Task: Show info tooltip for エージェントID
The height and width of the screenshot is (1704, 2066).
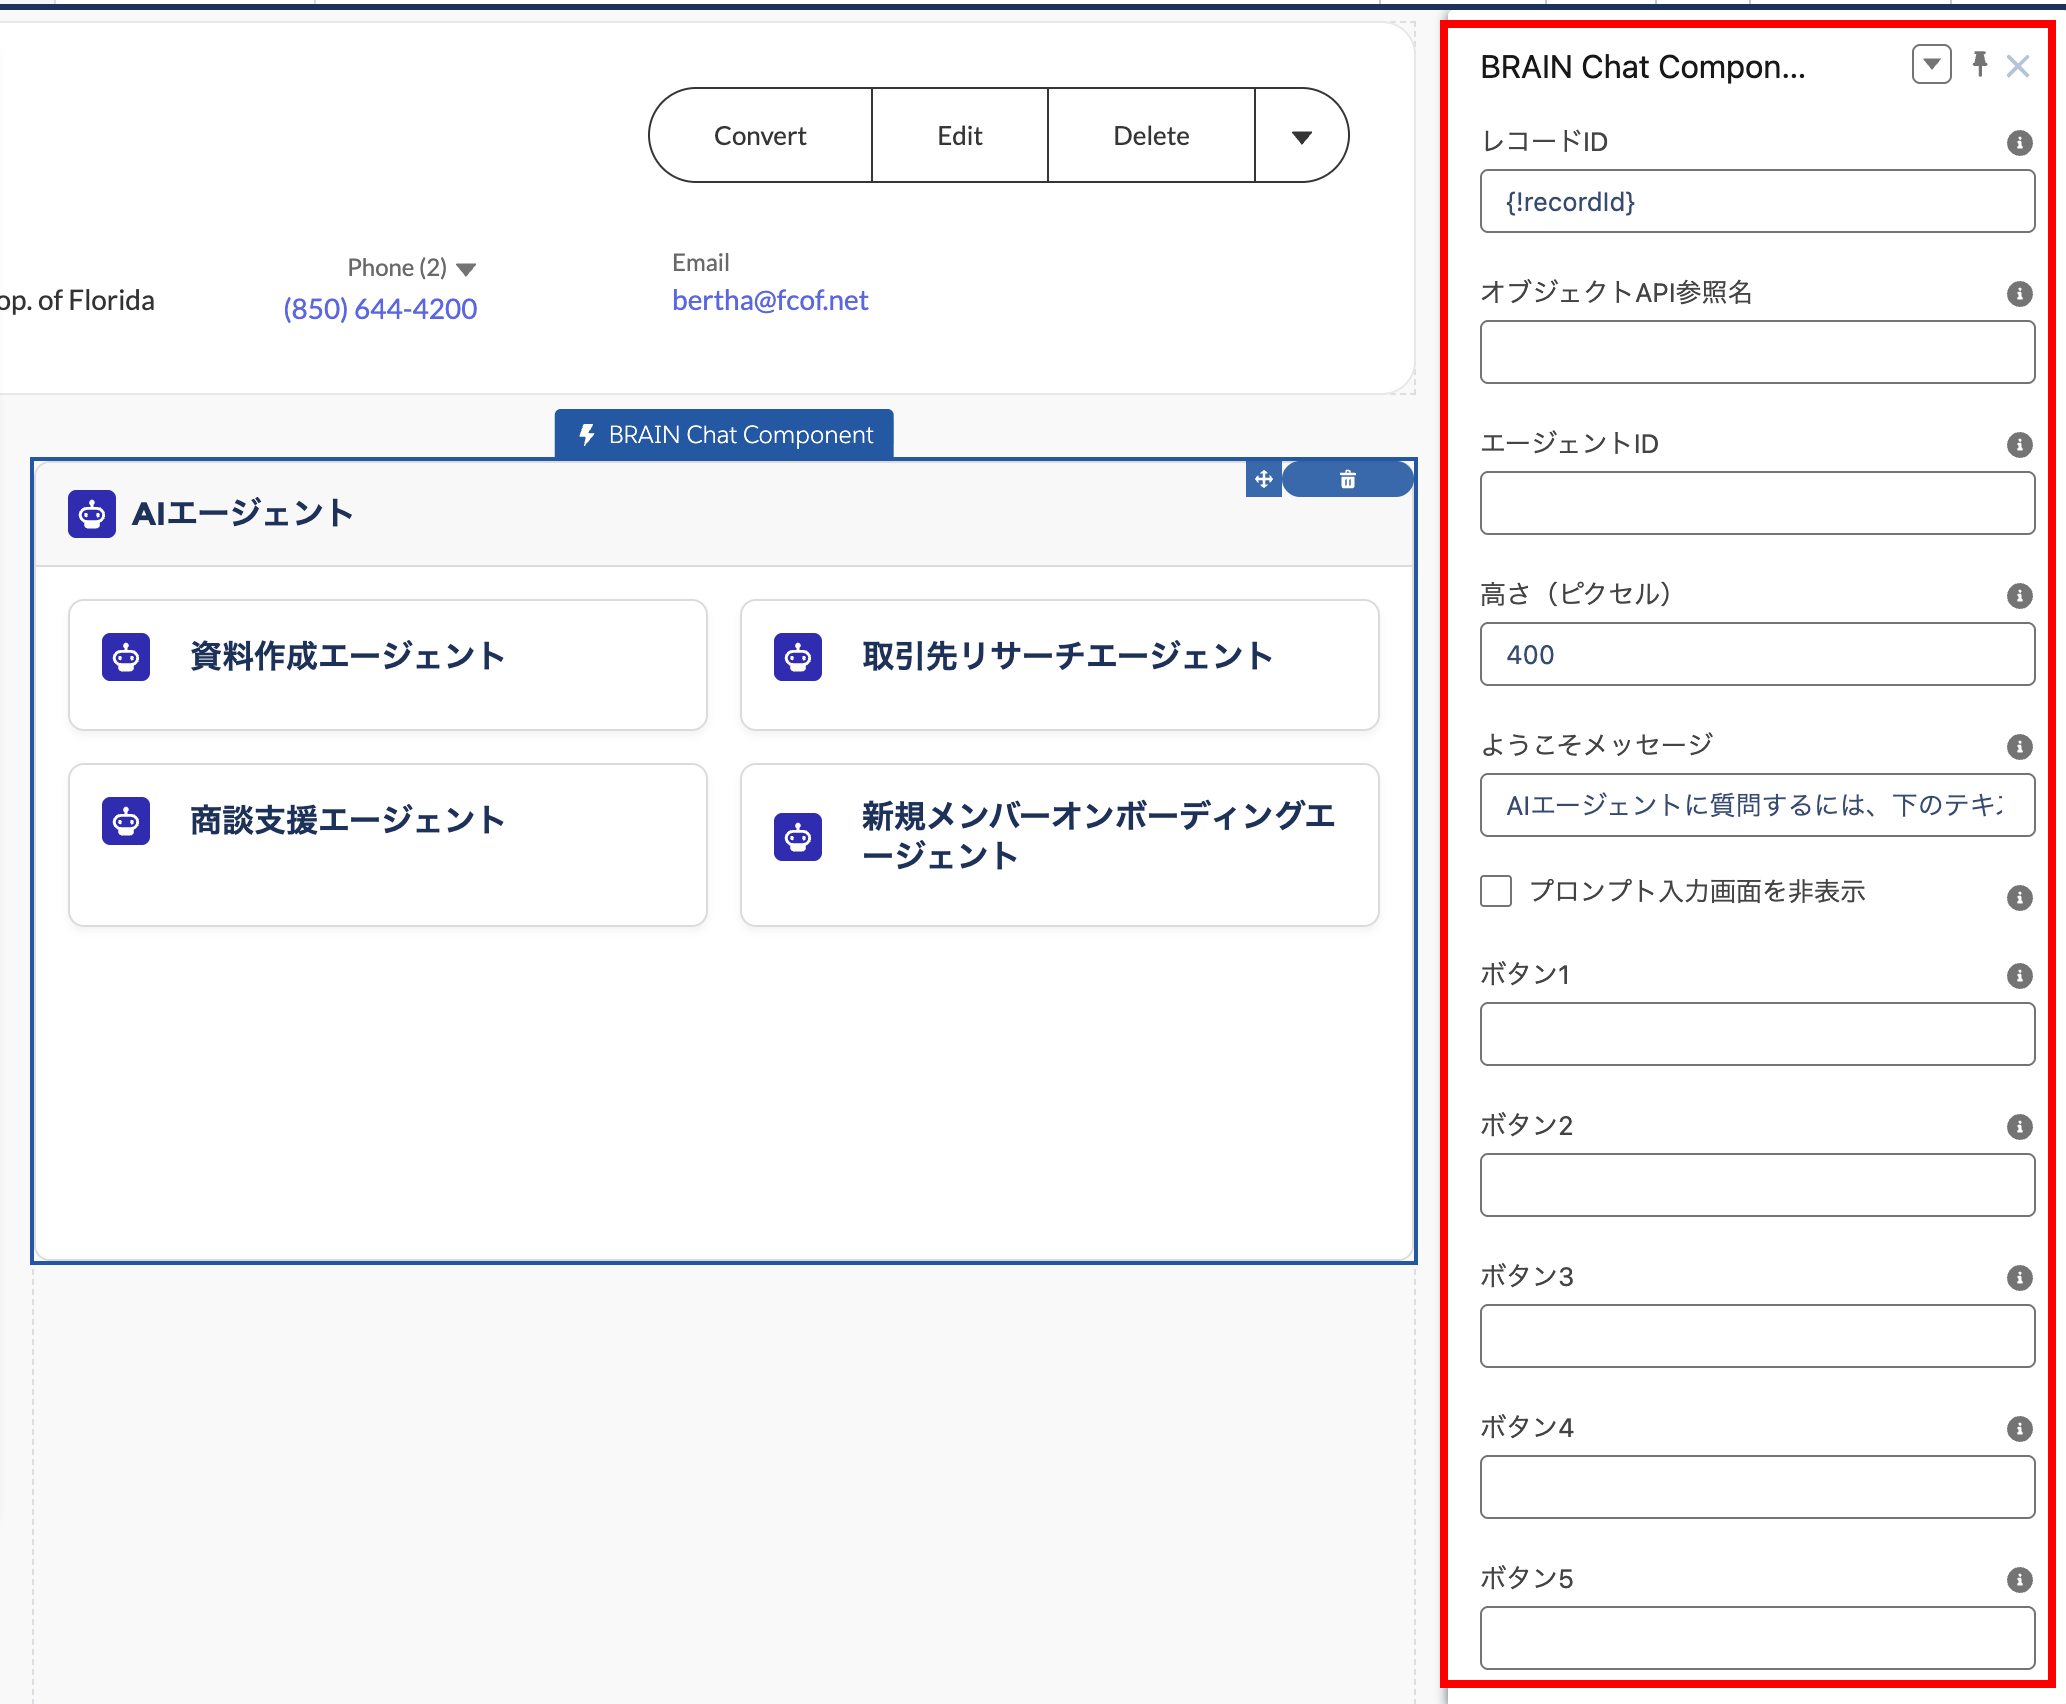Action: pos(2019,445)
